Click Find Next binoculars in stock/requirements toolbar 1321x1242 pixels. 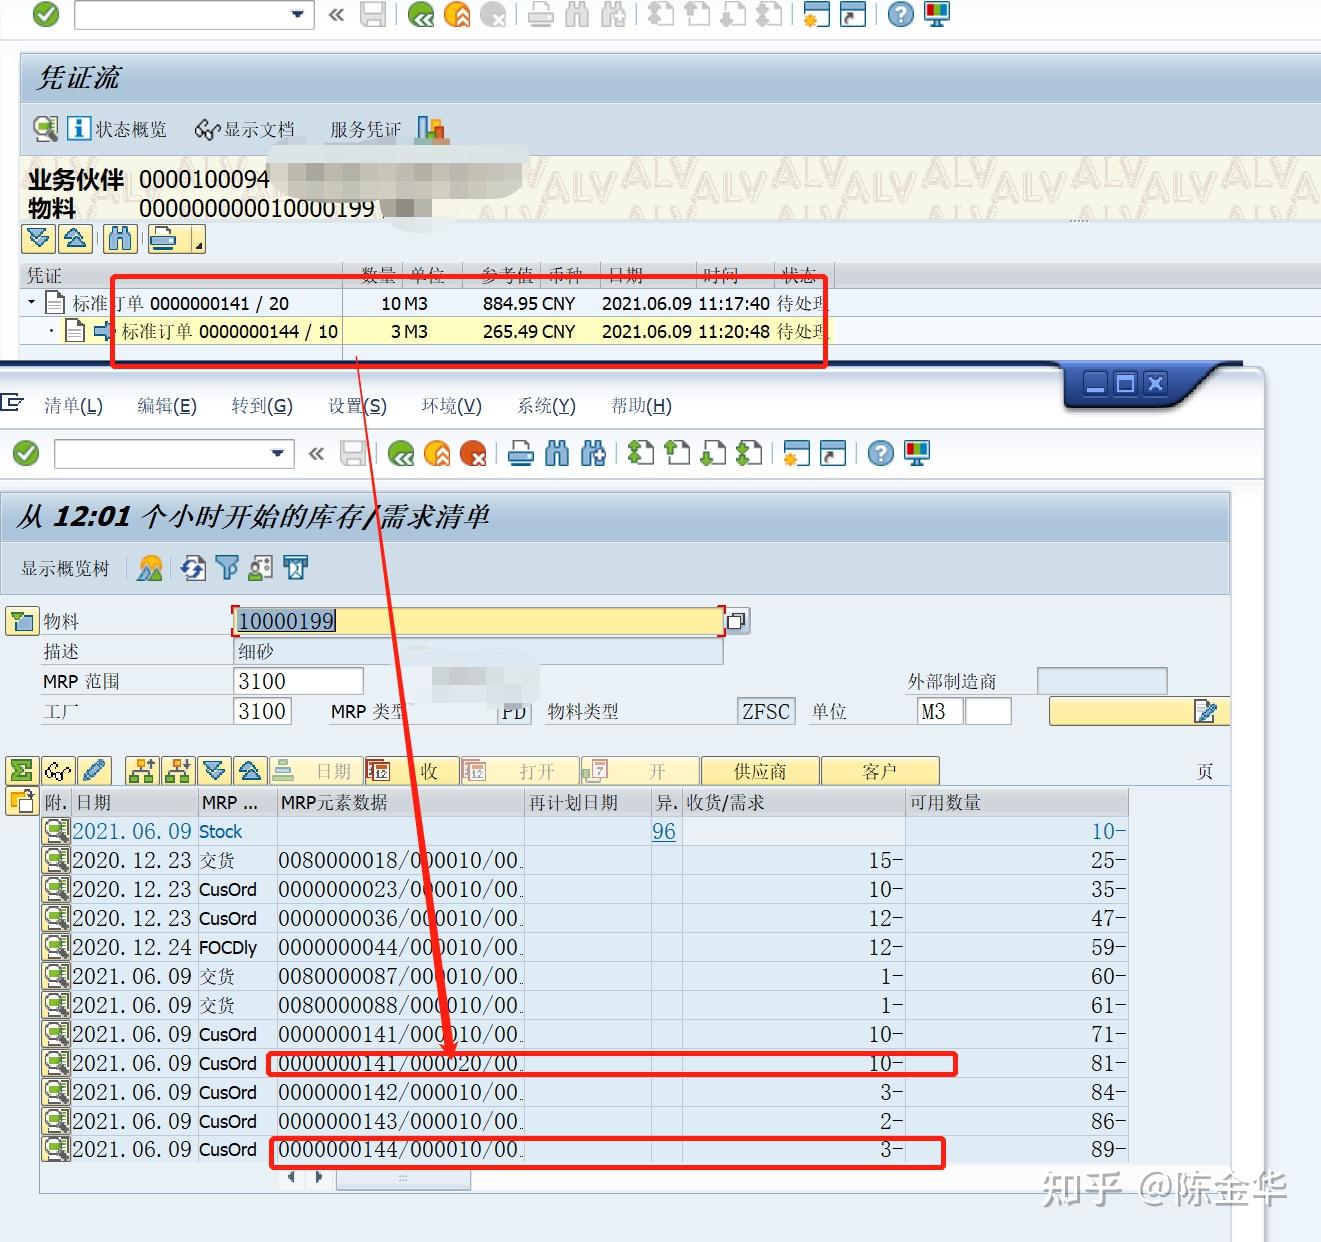[x=593, y=454]
